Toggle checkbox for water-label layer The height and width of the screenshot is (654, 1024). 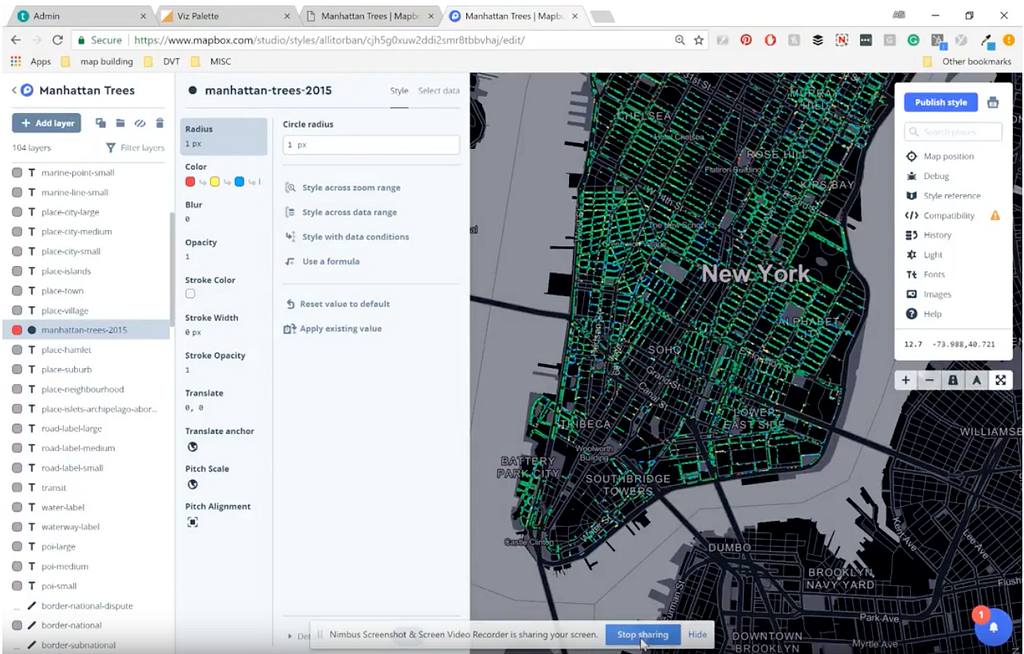(17, 507)
